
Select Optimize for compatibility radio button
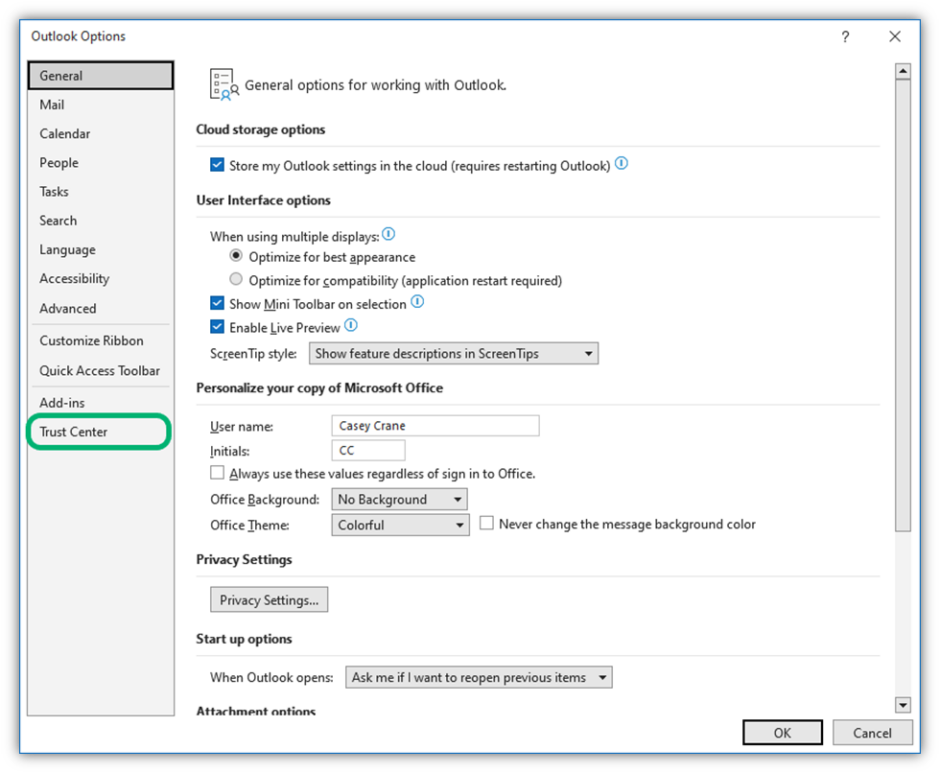pos(236,280)
